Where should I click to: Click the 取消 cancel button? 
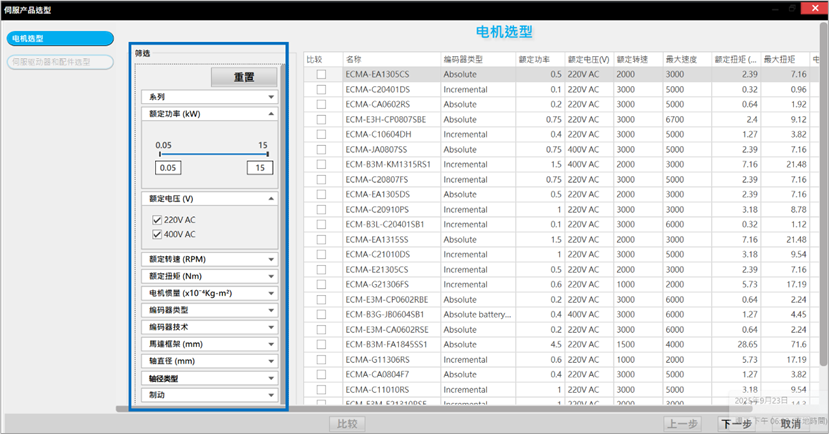pos(791,423)
